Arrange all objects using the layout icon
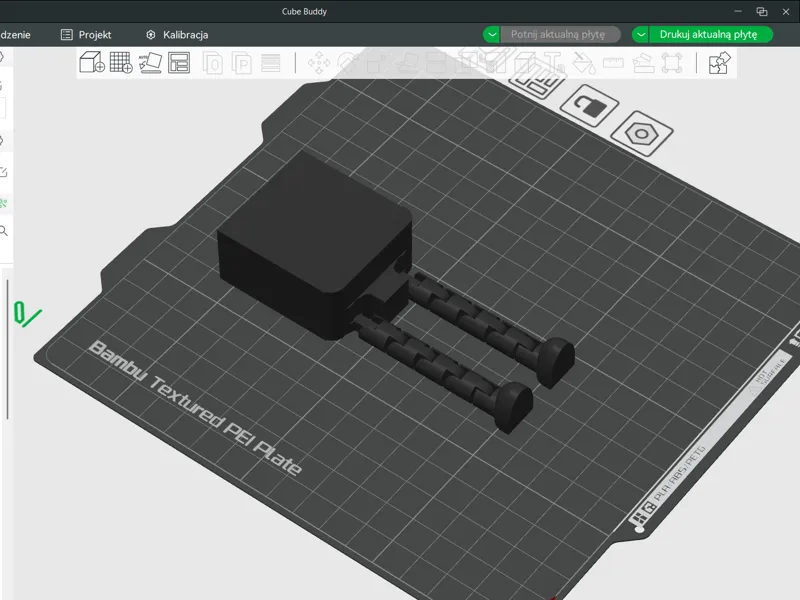The image size is (800, 600). click(x=179, y=63)
